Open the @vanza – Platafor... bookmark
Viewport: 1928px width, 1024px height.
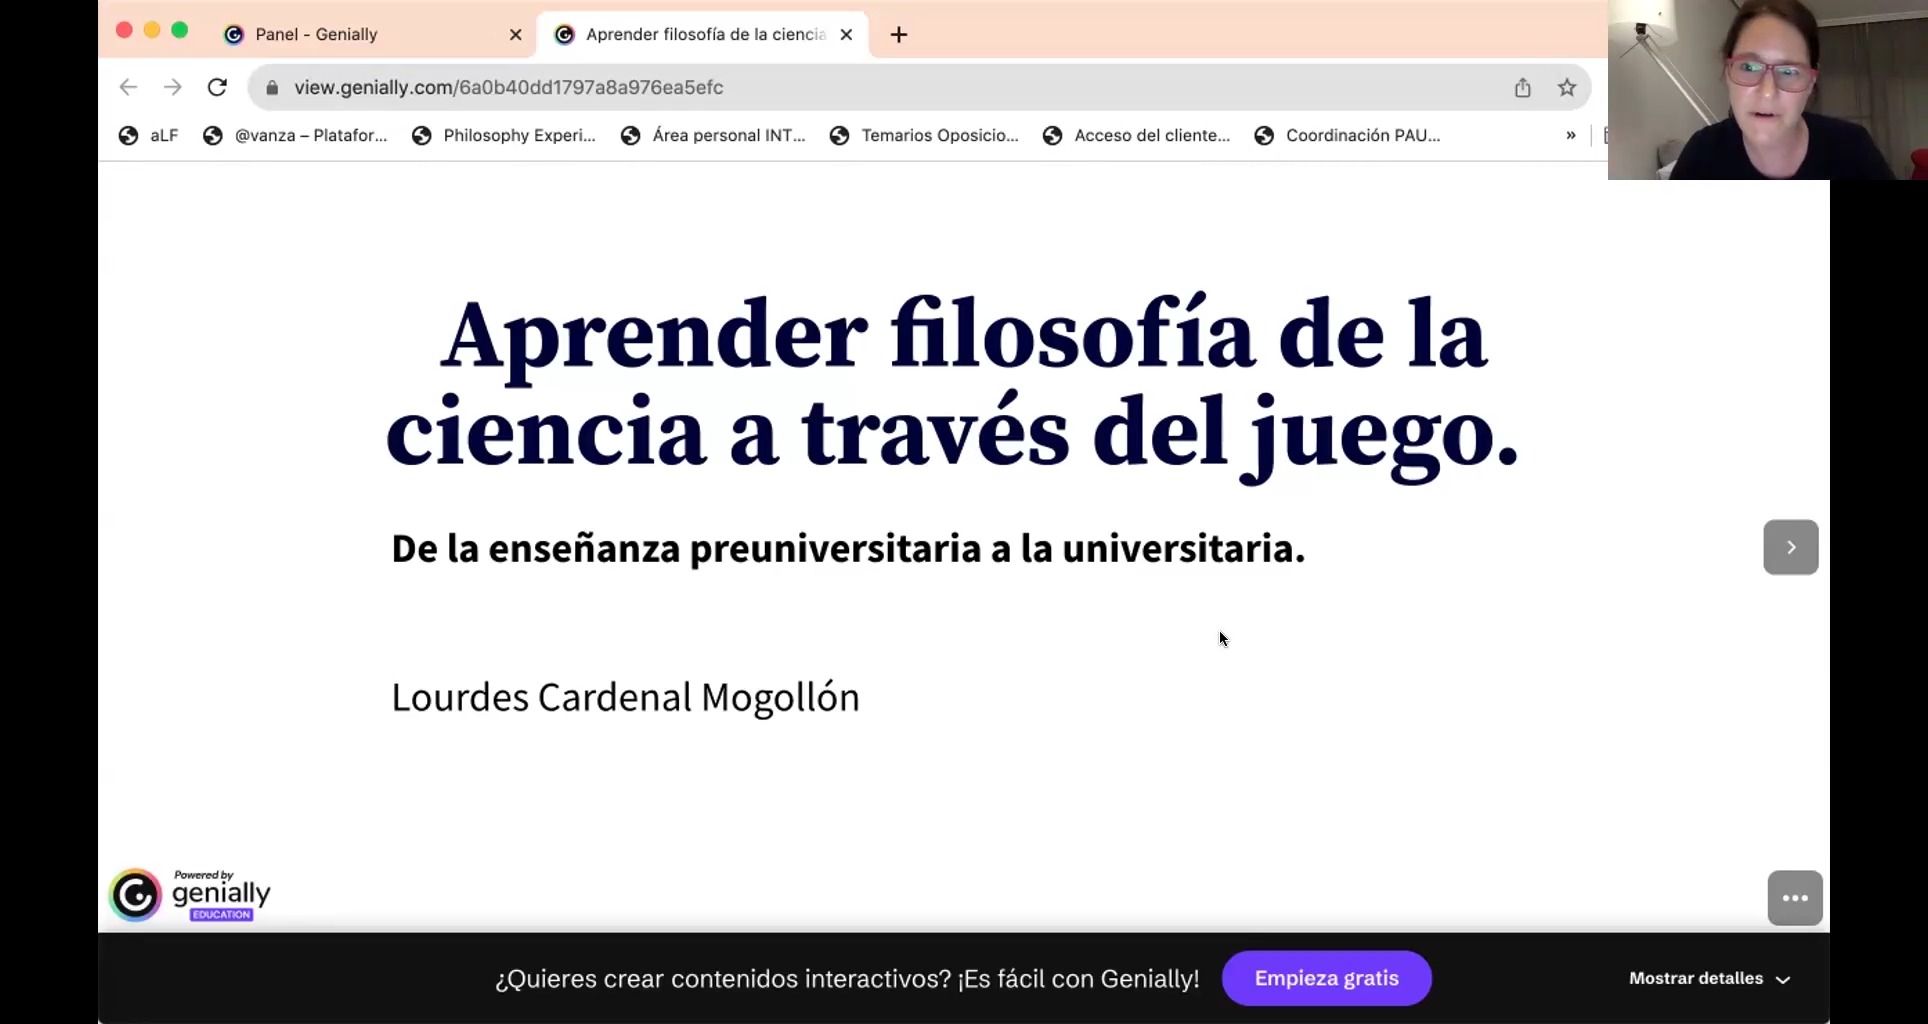pos(295,135)
